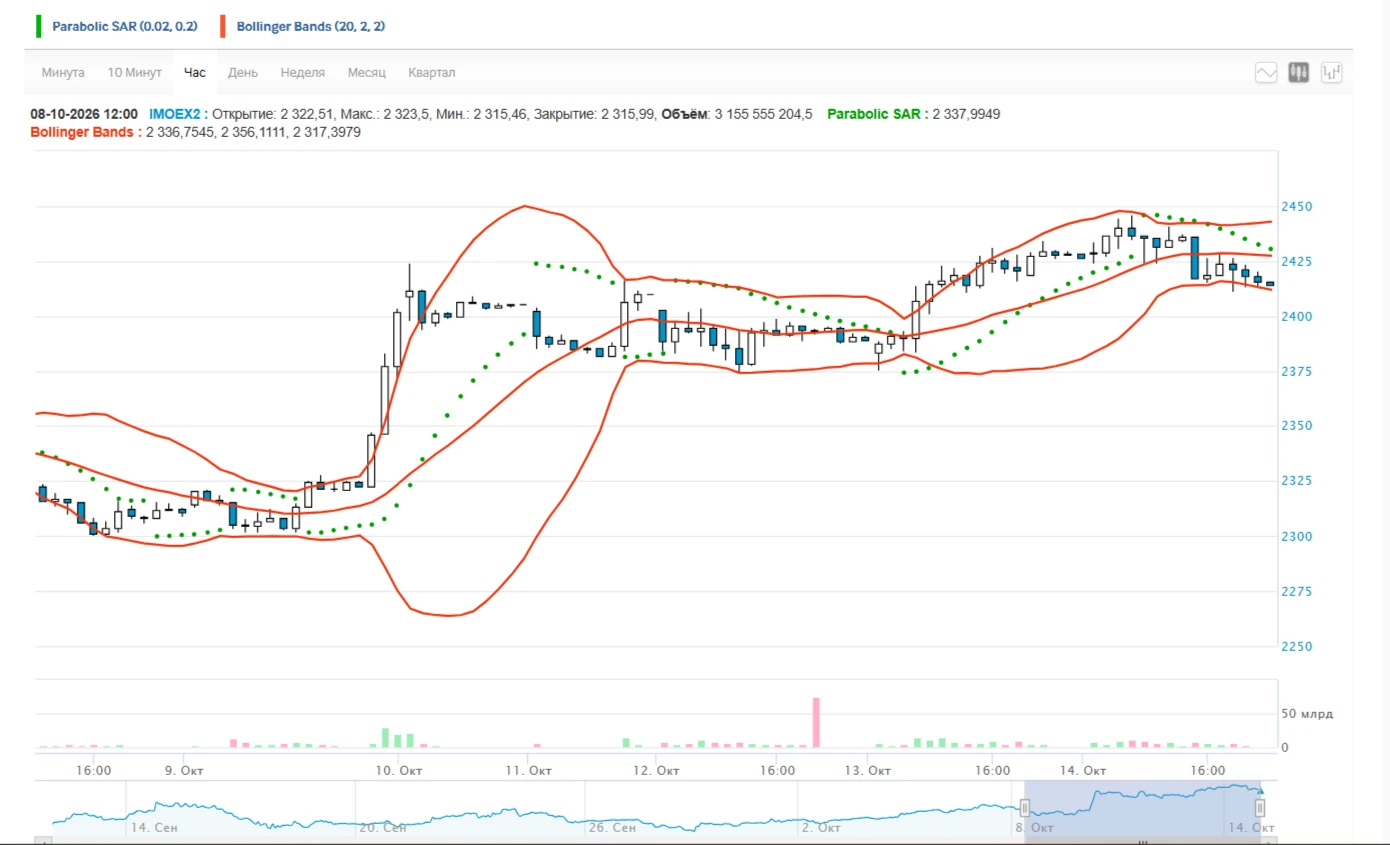
Task: Switch chart to line type icon
Action: (1266, 72)
